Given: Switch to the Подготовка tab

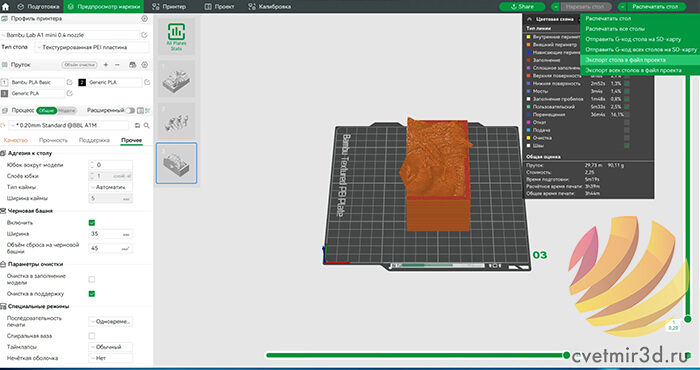Looking at the screenshot, I should tap(37, 7).
